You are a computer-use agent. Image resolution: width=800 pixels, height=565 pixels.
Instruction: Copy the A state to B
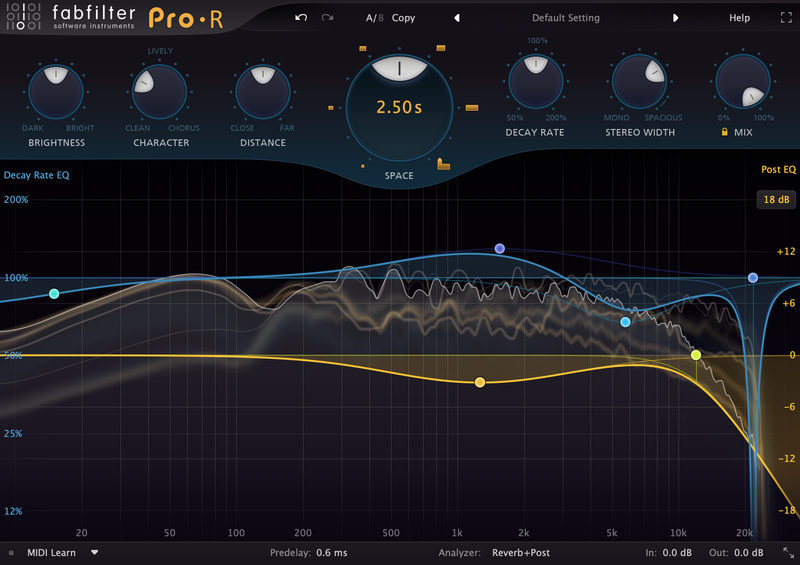[x=403, y=18]
